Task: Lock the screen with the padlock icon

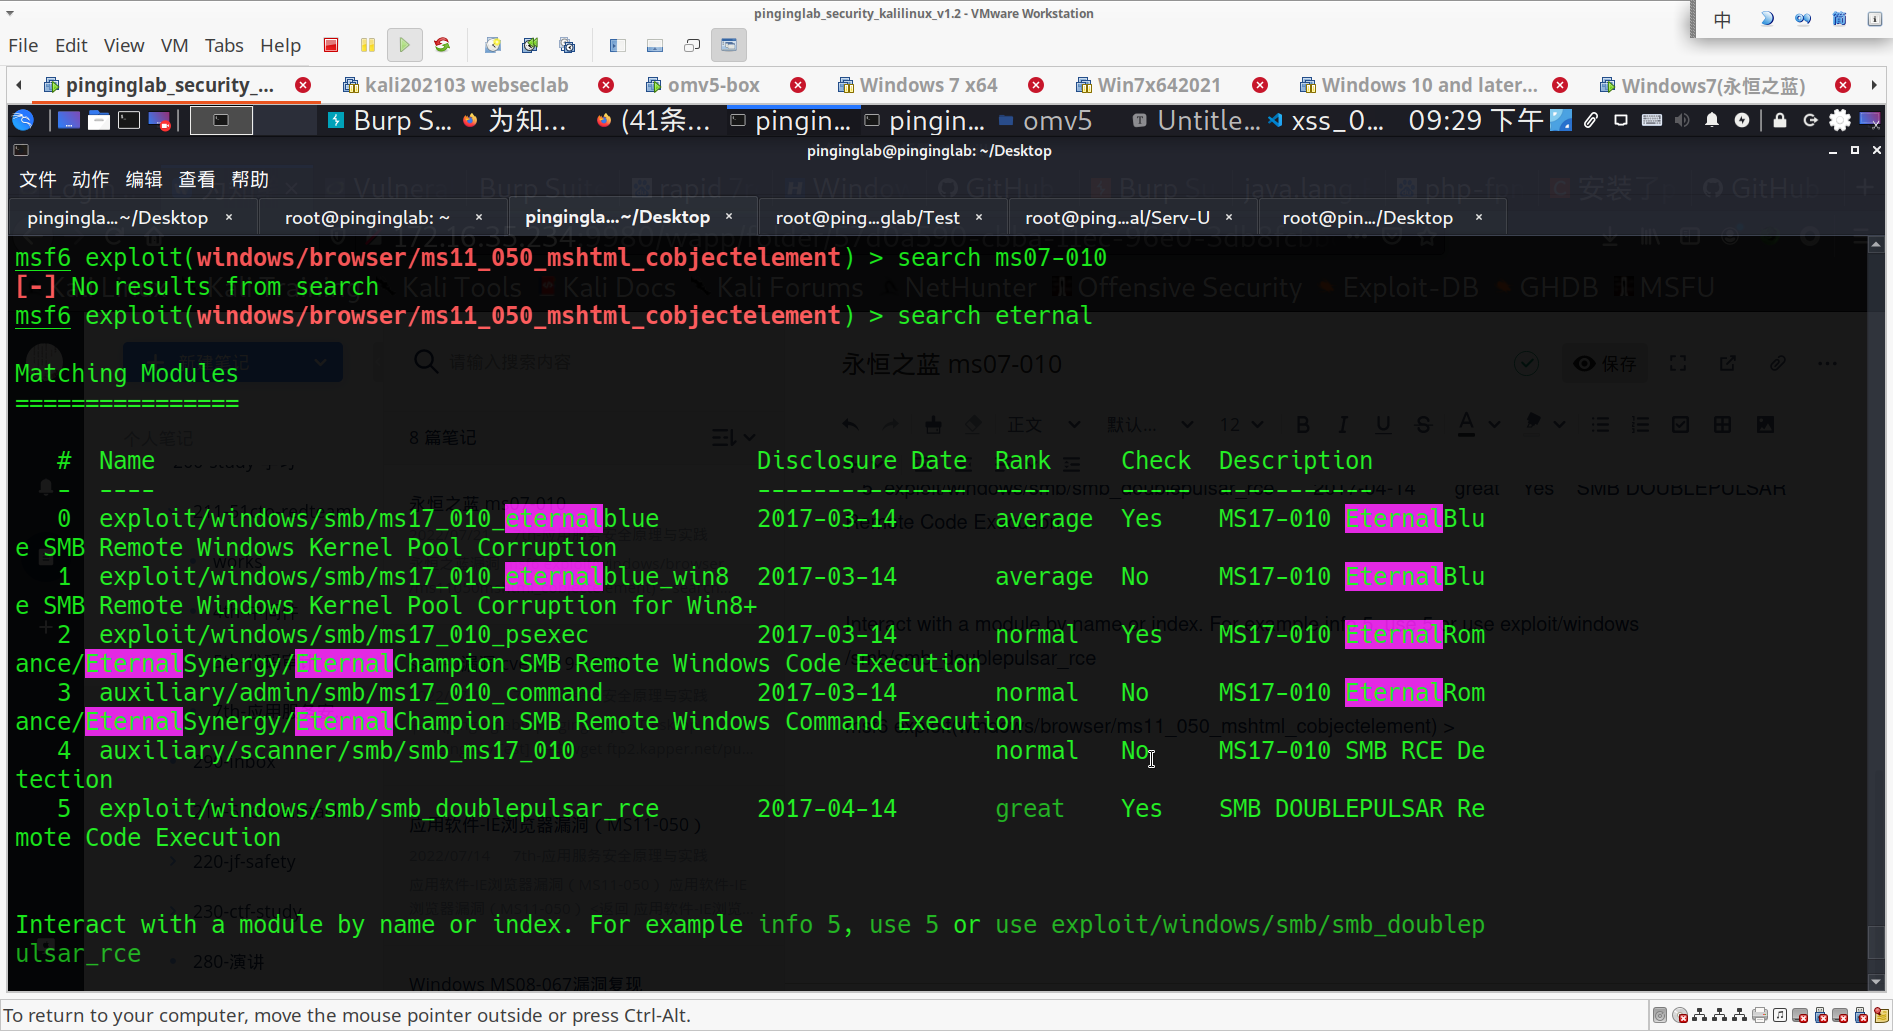Action: (x=1780, y=121)
